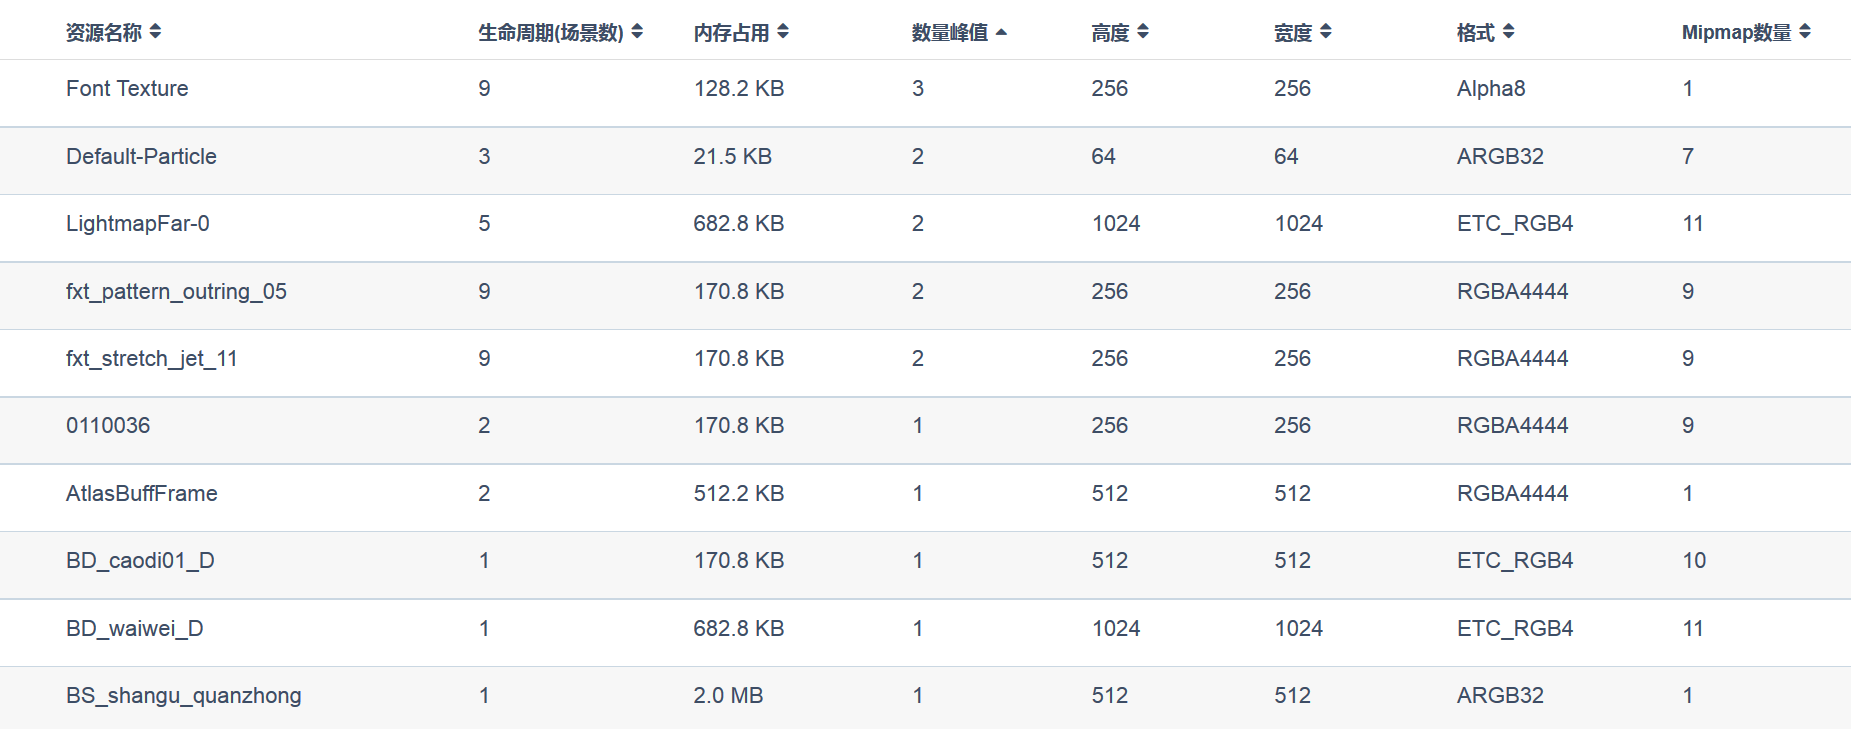Screen dimensions: 1851x729
Task: Select the Font Texture resource name
Action: point(127,89)
